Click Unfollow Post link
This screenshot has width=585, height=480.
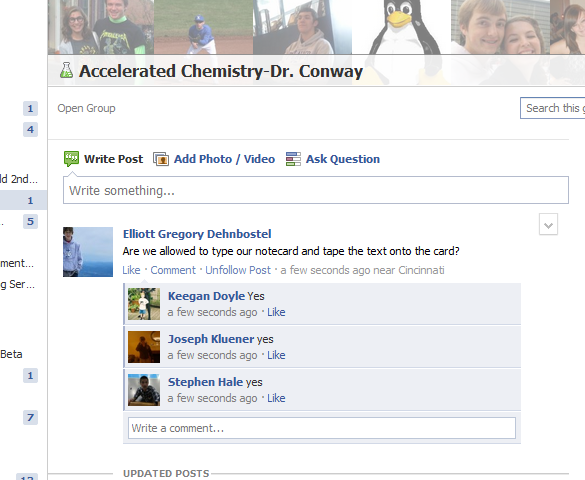click(x=238, y=270)
